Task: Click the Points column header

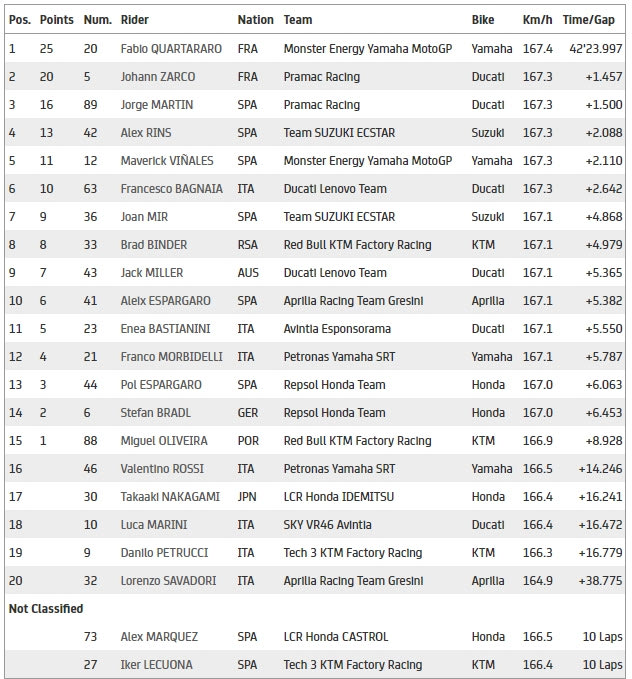Action: pyautogui.click(x=56, y=20)
